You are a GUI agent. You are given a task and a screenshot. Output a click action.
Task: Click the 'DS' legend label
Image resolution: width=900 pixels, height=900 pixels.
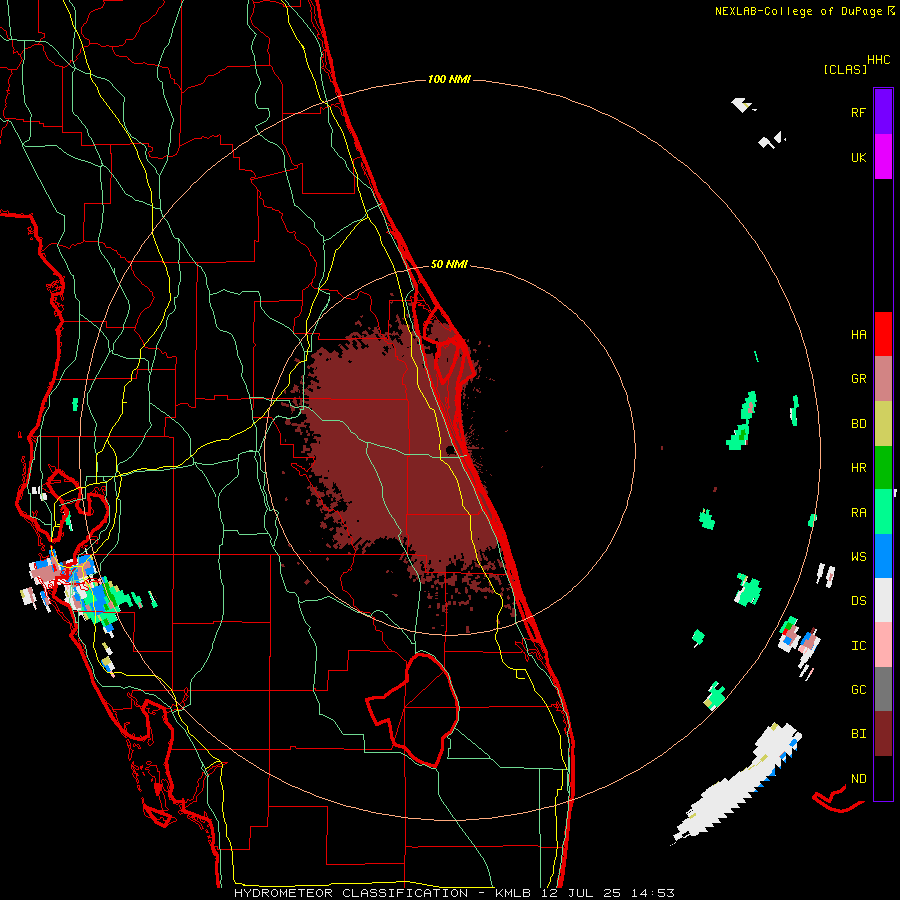(858, 601)
